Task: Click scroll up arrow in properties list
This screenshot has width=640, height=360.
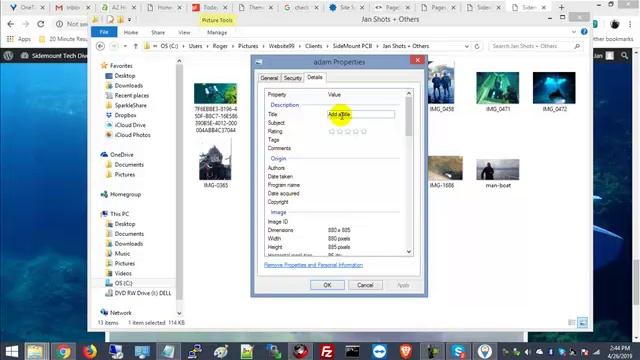Action: (x=409, y=93)
